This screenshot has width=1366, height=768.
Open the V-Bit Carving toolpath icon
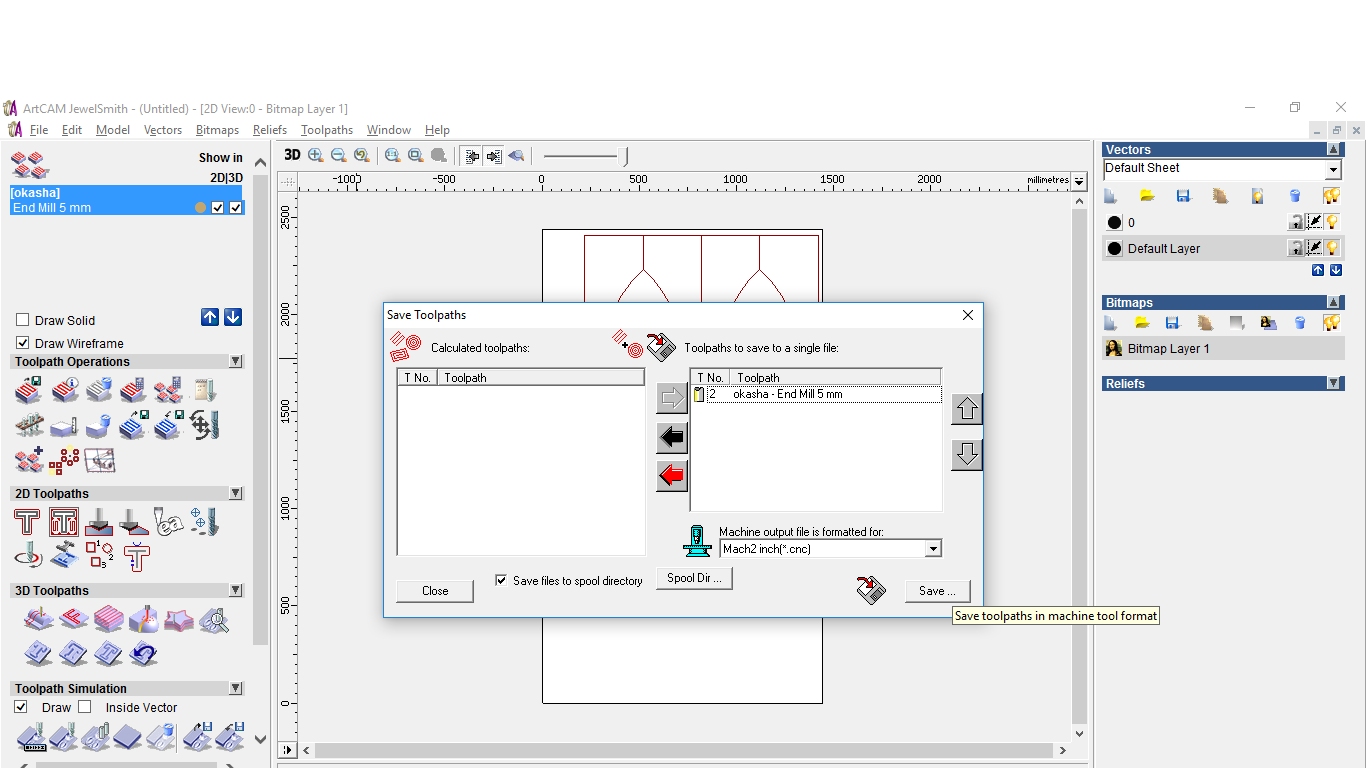(99, 522)
